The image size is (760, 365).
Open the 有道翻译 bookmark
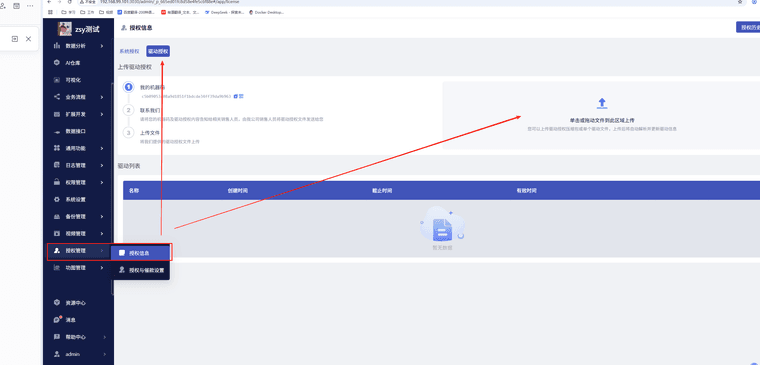(180, 12)
